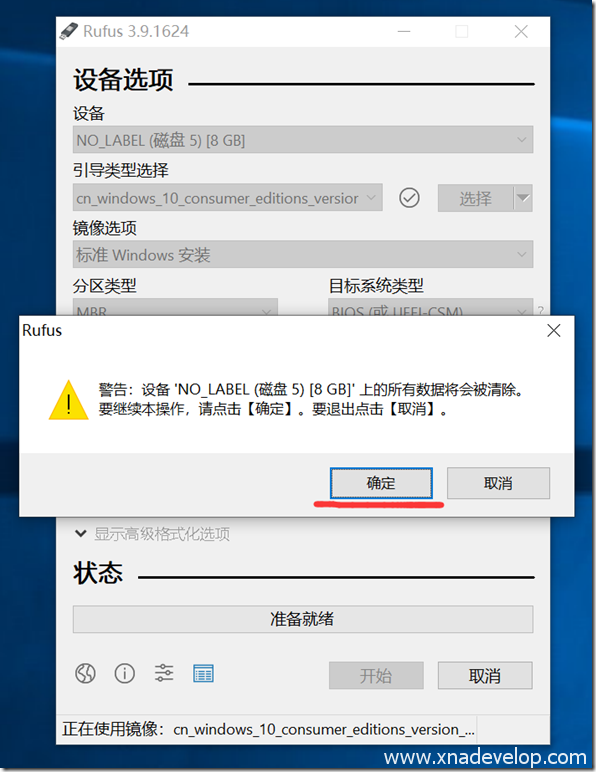Close the Rufus warning dialog

click(554, 330)
